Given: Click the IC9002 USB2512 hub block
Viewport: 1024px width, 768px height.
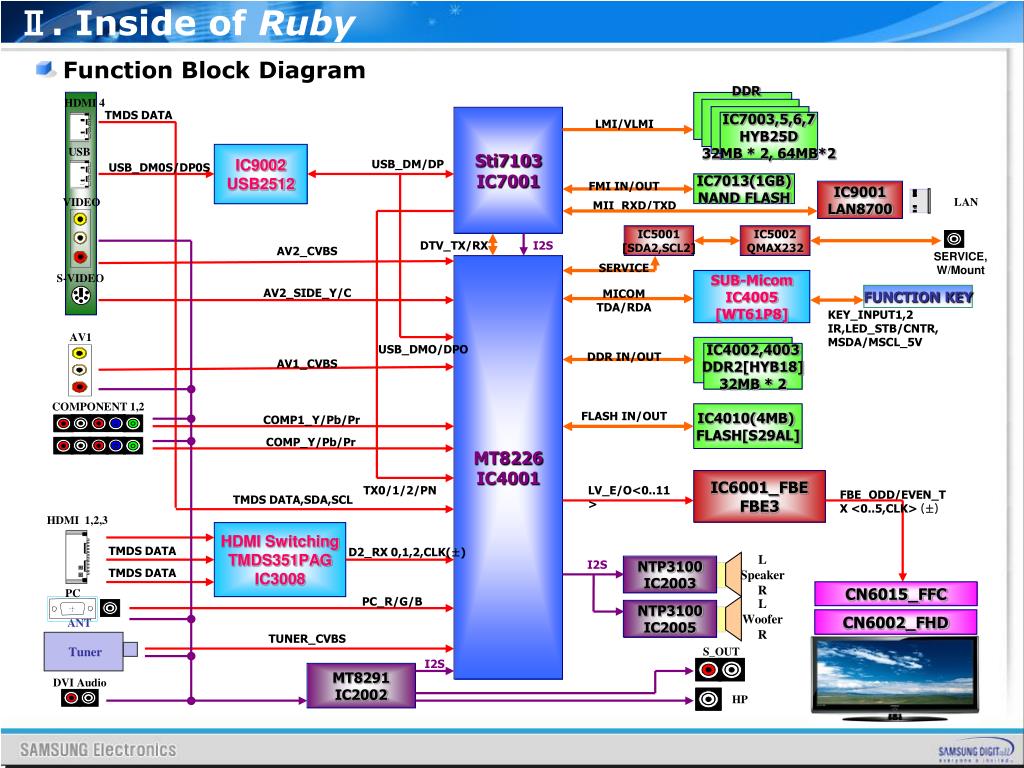Looking at the screenshot, I should point(261,174).
